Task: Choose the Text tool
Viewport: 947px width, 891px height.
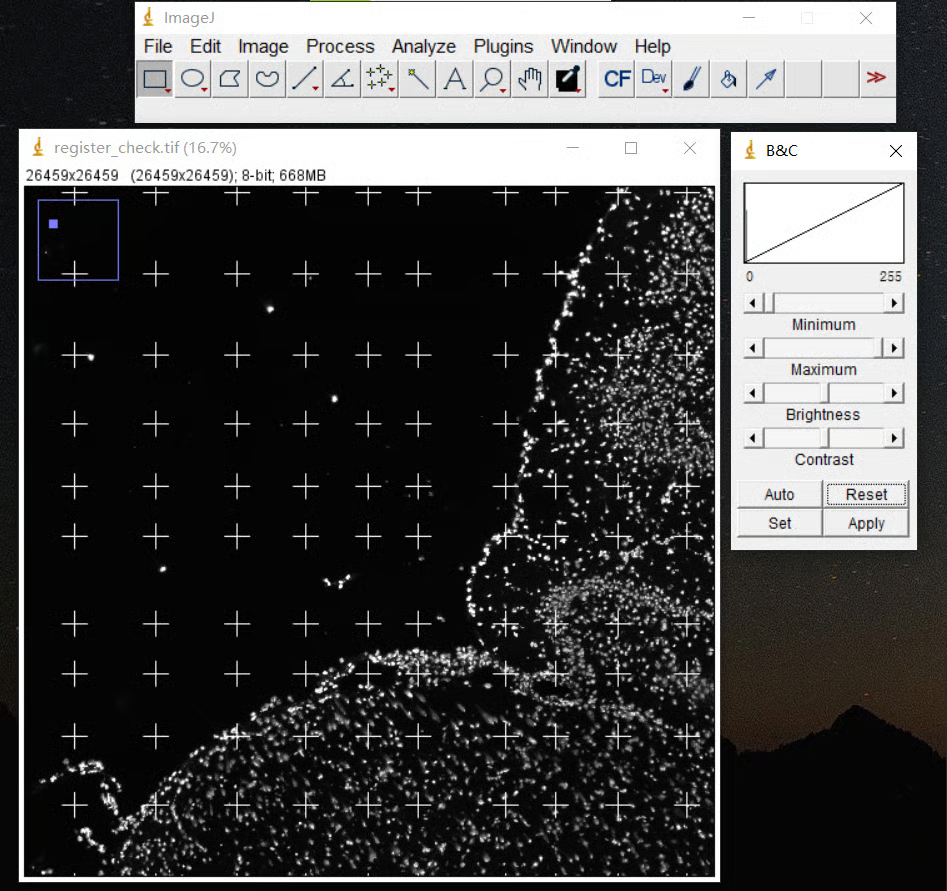Action: pyautogui.click(x=454, y=79)
